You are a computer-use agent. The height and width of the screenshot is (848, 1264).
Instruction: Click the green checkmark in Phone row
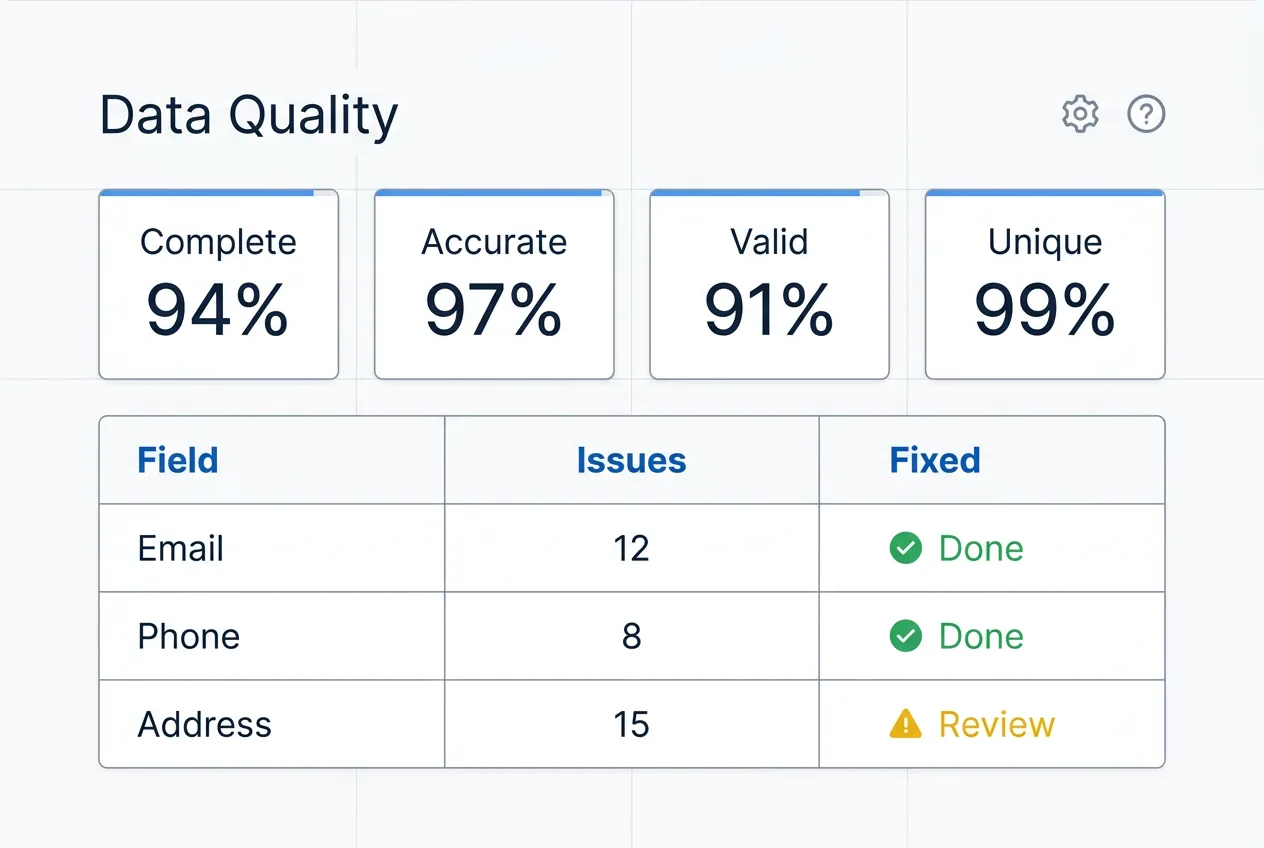pos(905,636)
